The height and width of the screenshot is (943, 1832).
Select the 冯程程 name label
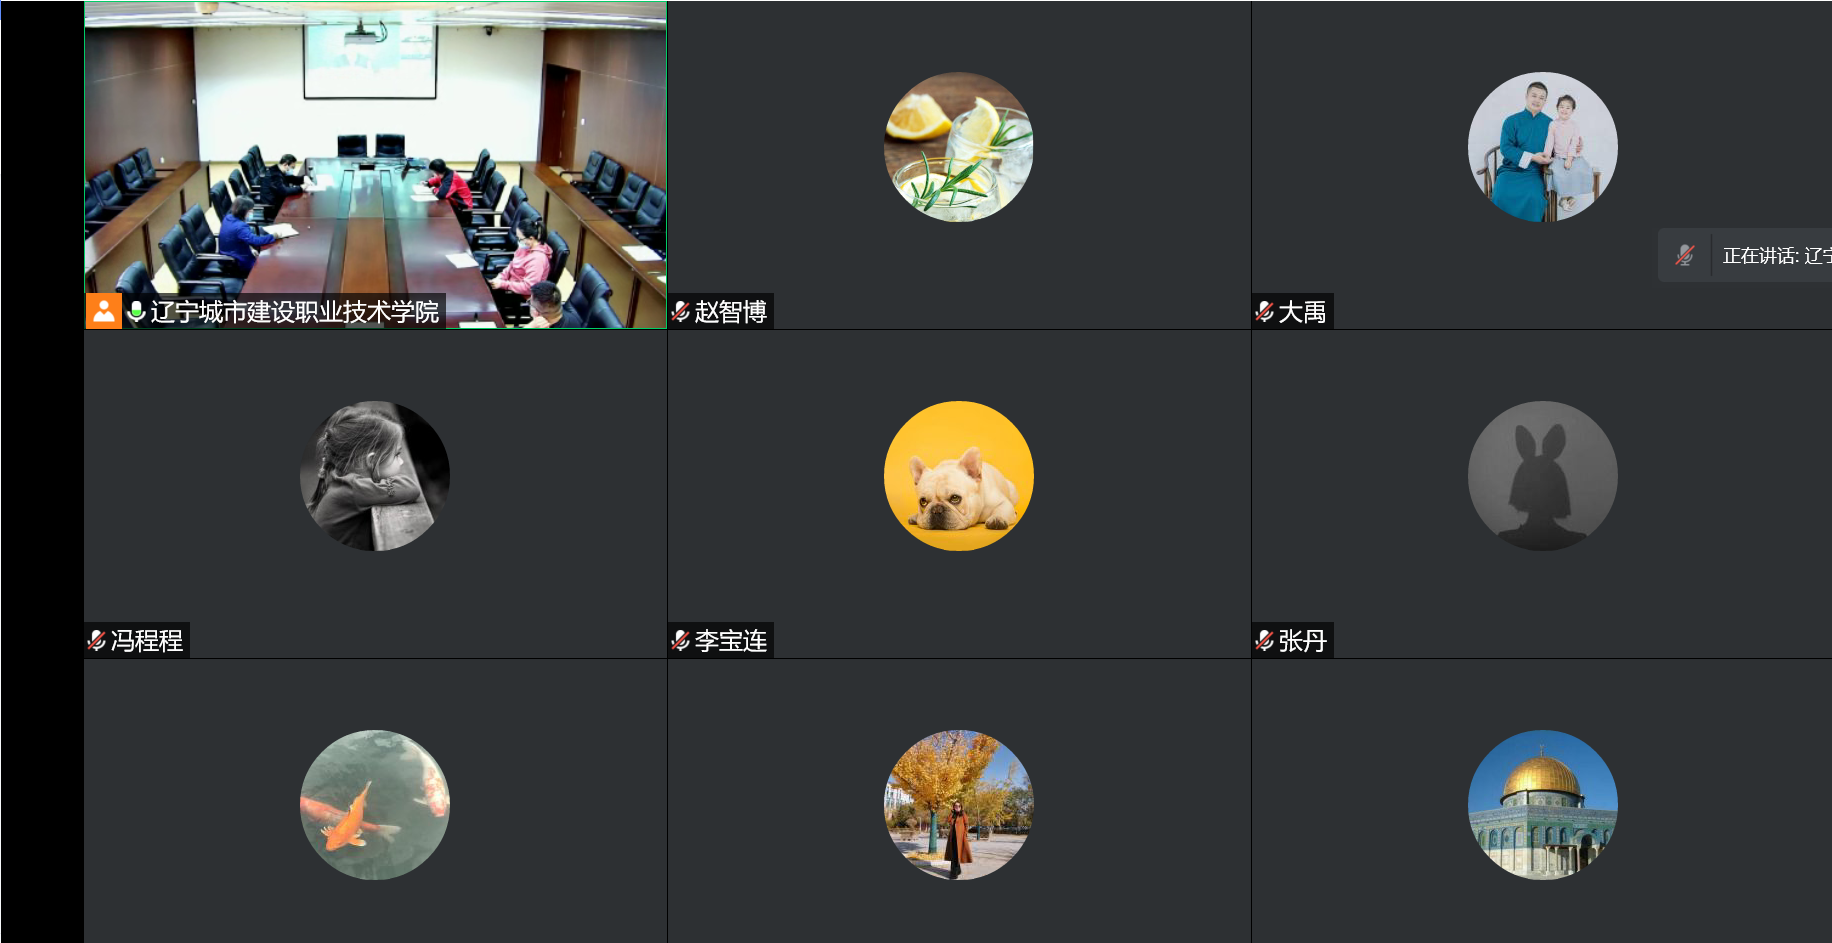coord(147,641)
